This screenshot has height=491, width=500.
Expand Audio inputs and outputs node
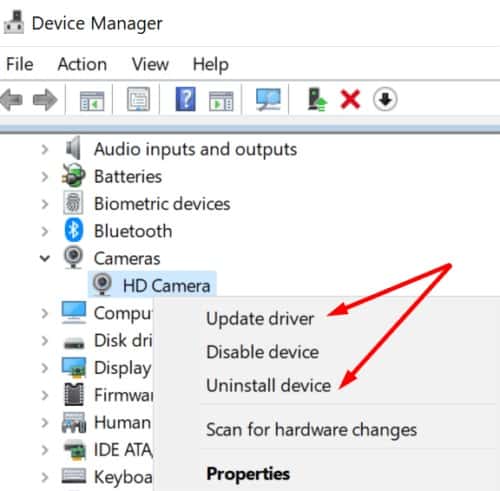(45, 149)
